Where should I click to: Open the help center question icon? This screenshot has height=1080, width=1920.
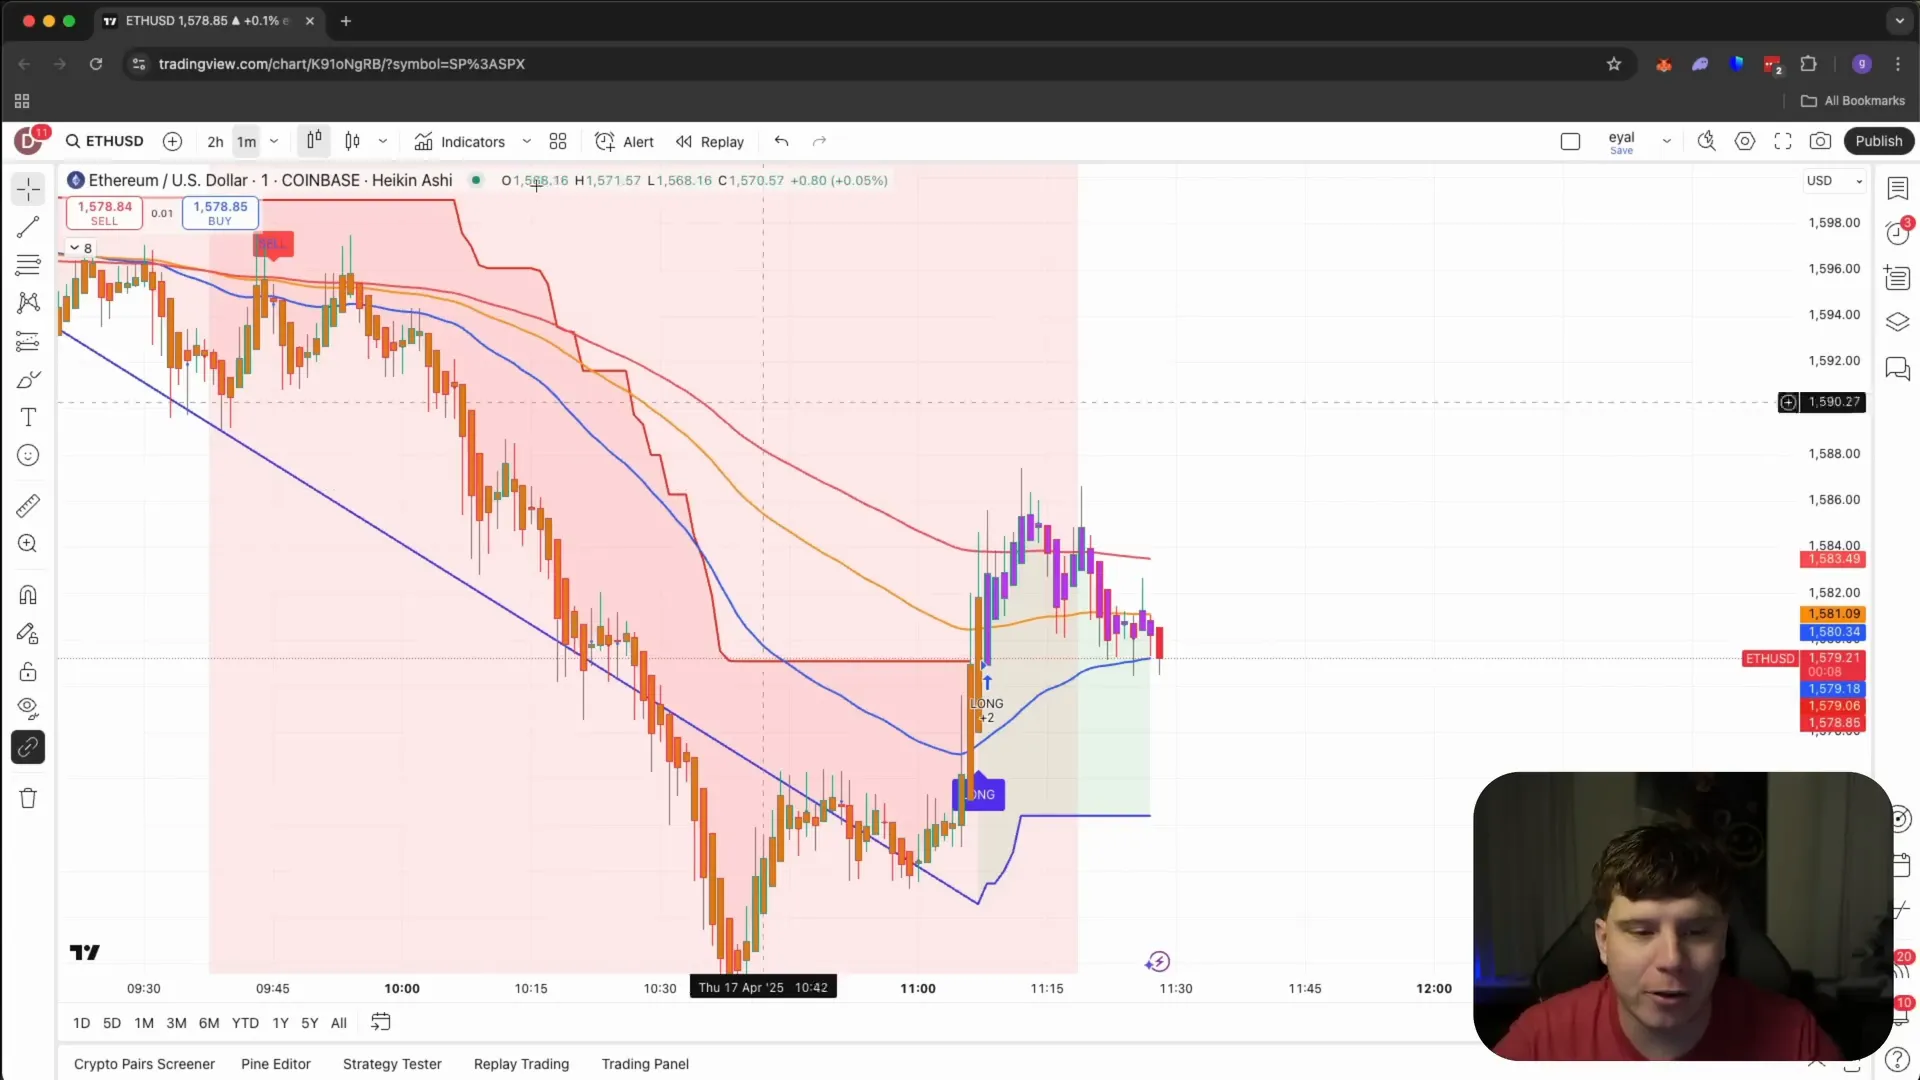click(1897, 1059)
